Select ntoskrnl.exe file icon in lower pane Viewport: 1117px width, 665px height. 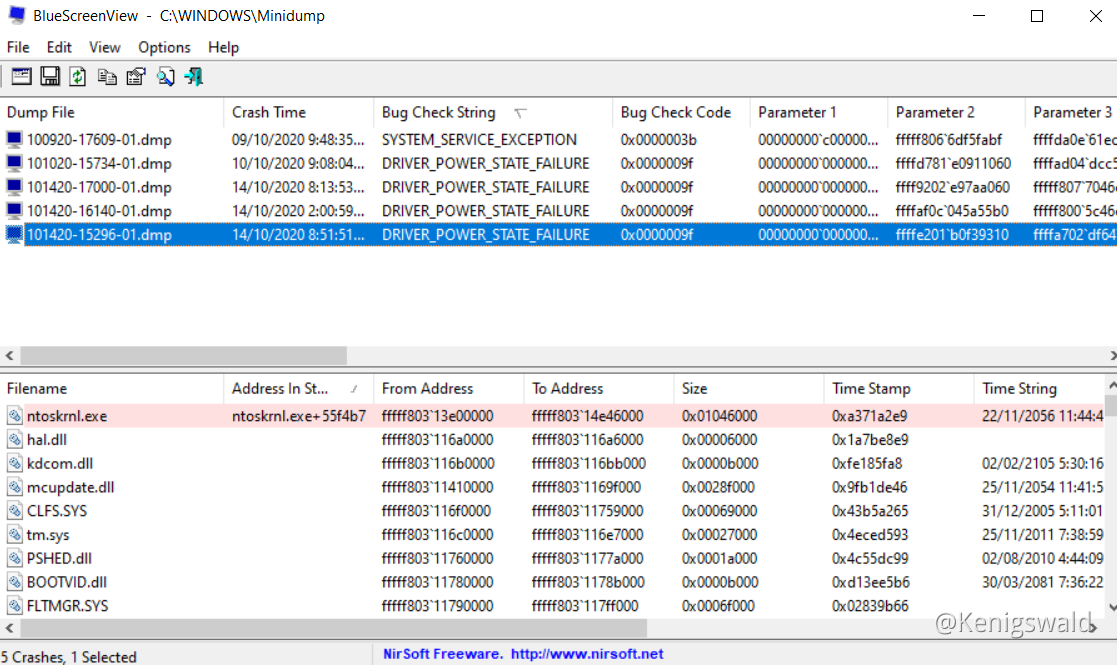pos(15,416)
